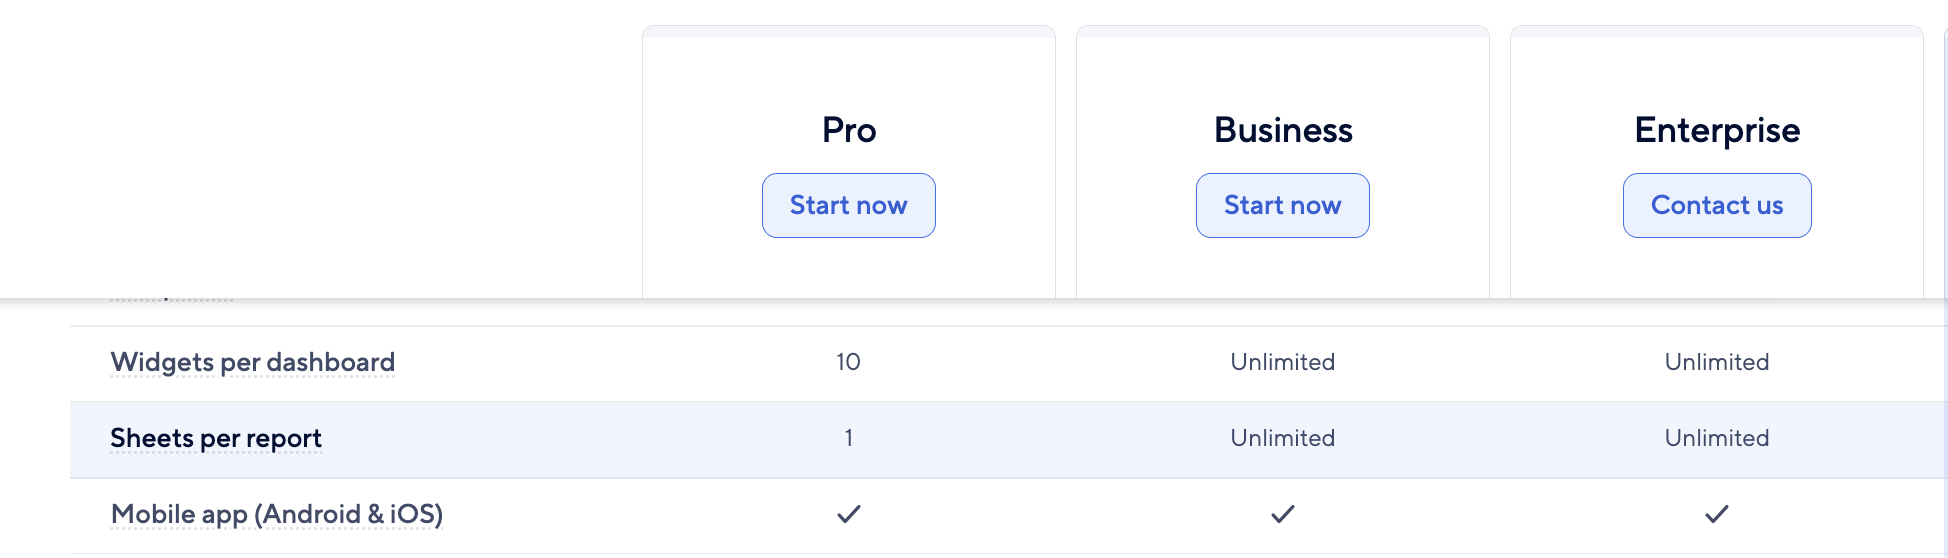
Task: Click Pro sheets per report value 1
Action: pyautogui.click(x=849, y=438)
